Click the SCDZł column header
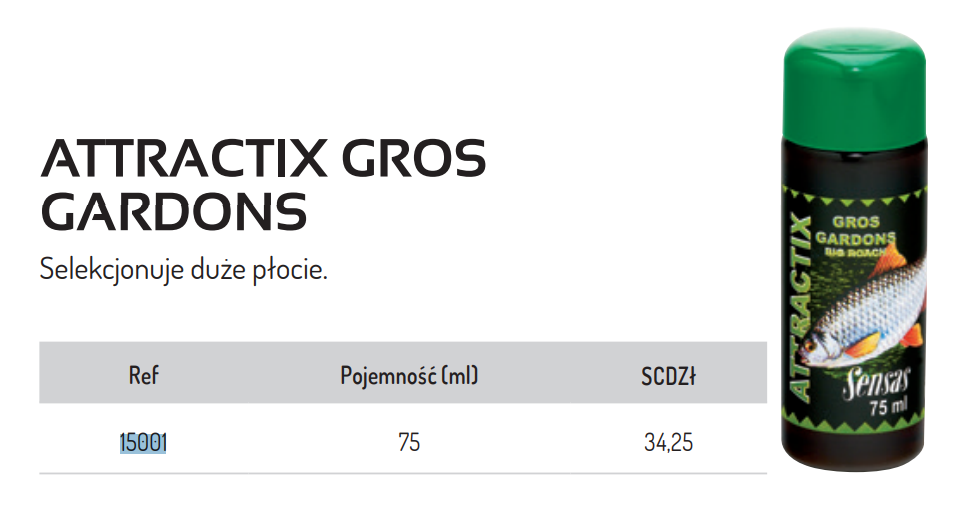Image resolution: width=969 pixels, height=528 pixels. click(668, 376)
